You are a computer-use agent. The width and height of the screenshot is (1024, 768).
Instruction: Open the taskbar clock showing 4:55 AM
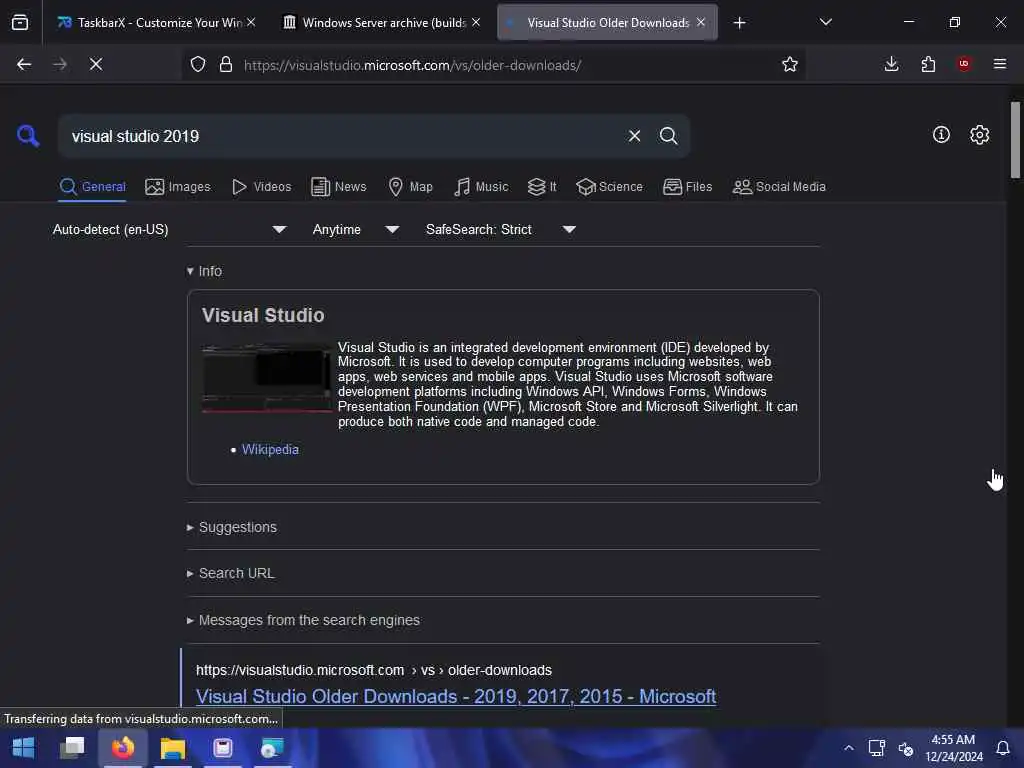pos(953,748)
